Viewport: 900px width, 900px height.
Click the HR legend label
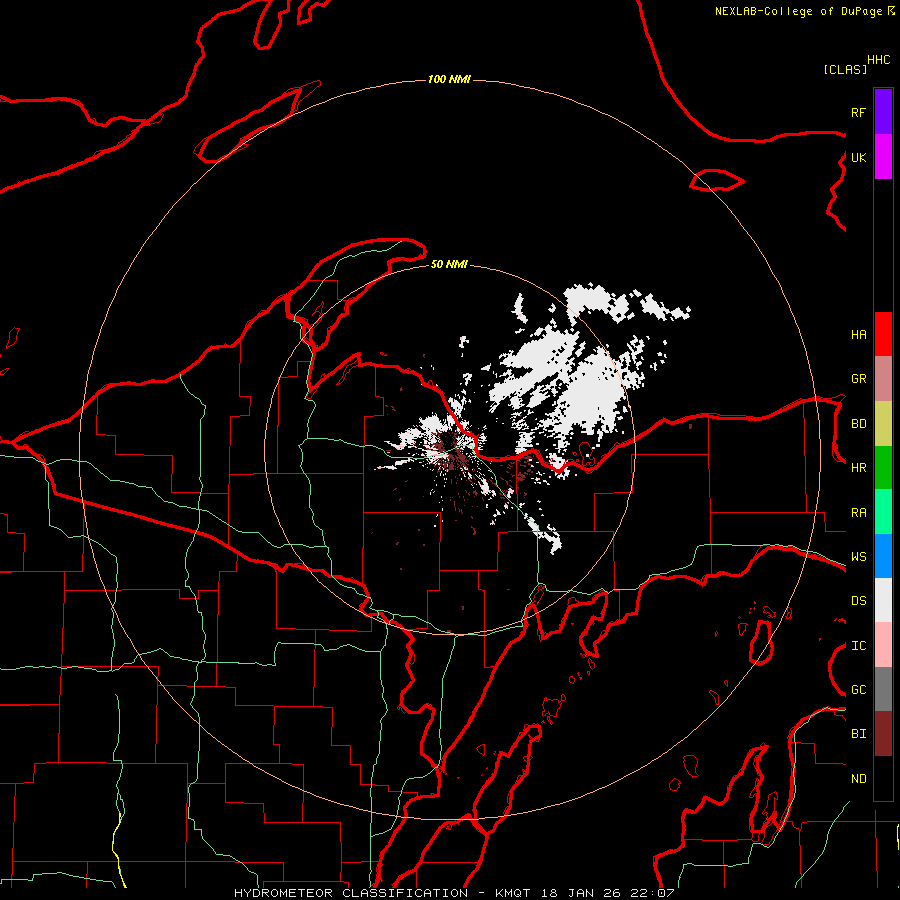(x=858, y=468)
